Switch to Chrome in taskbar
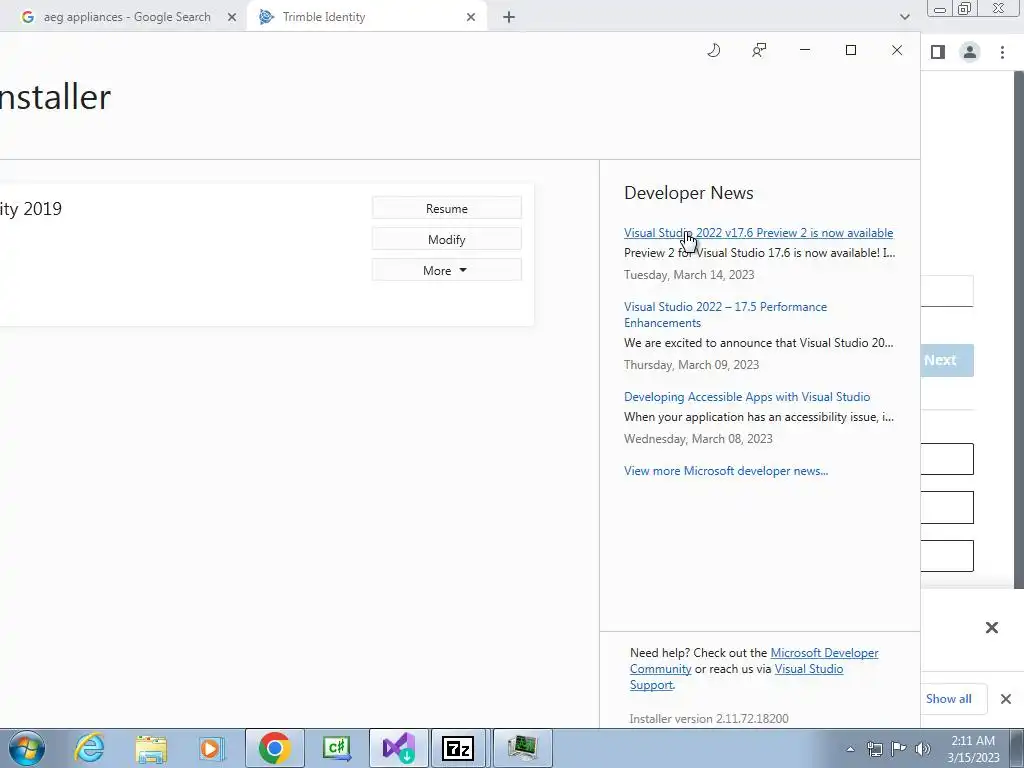Image resolution: width=1024 pixels, height=768 pixels. pyautogui.click(x=274, y=748)
